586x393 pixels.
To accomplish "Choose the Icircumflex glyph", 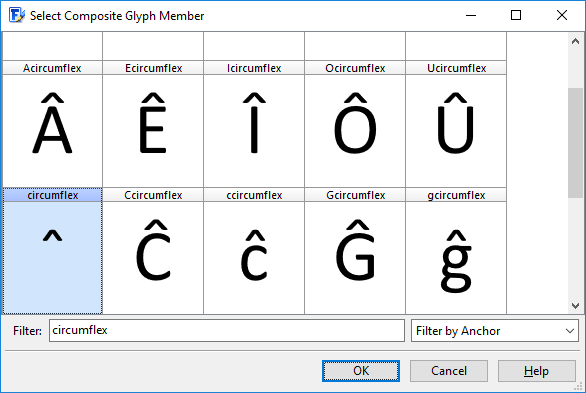I will click(254, 124).
